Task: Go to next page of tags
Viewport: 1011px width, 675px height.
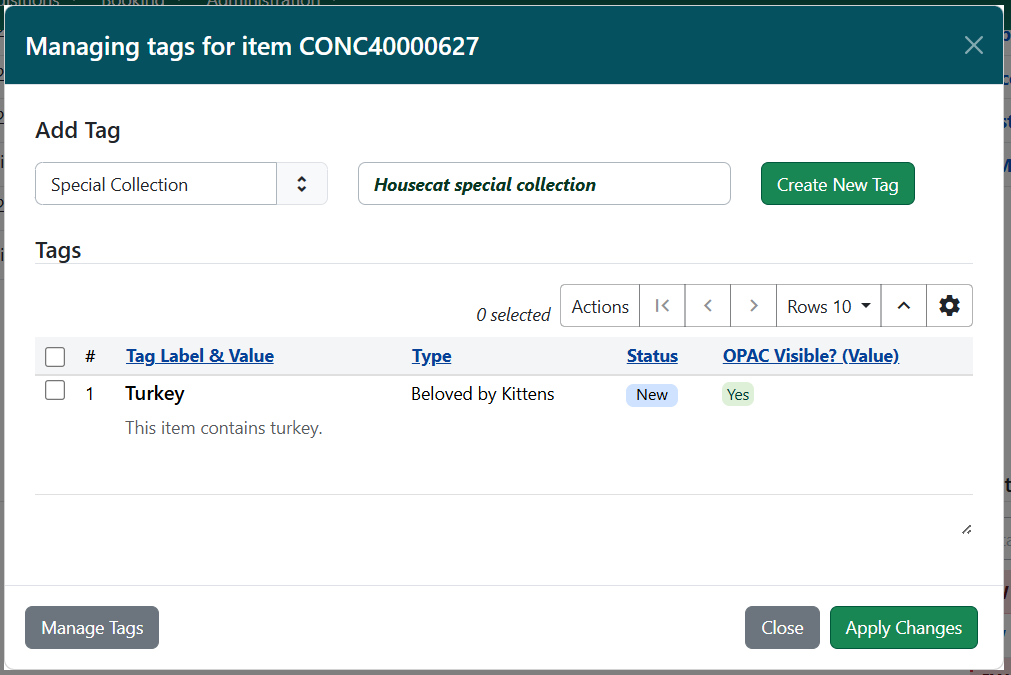Action: 754,306
